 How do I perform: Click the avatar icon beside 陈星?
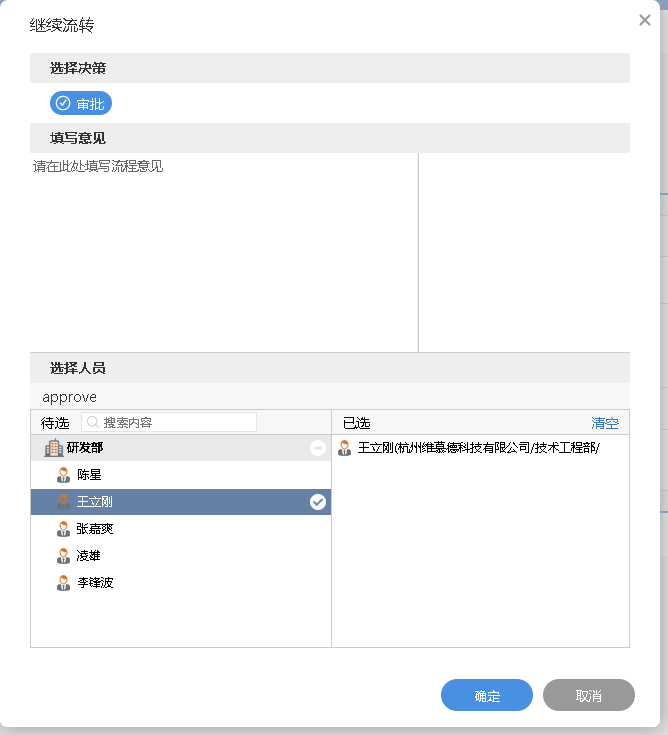coord(64,475)
